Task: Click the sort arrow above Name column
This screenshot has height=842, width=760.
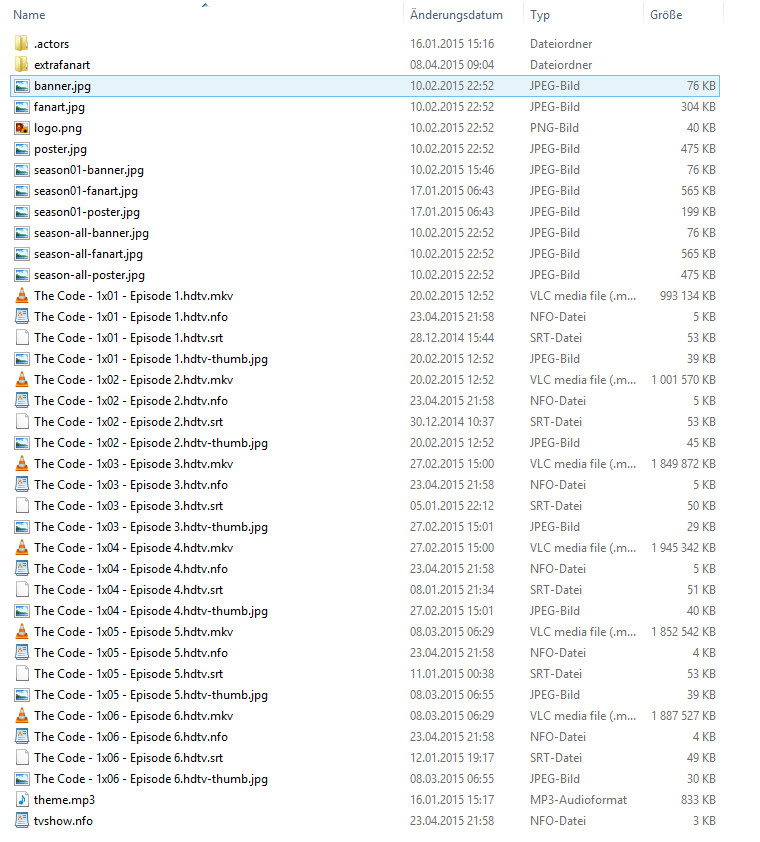Action: (205, 5)
